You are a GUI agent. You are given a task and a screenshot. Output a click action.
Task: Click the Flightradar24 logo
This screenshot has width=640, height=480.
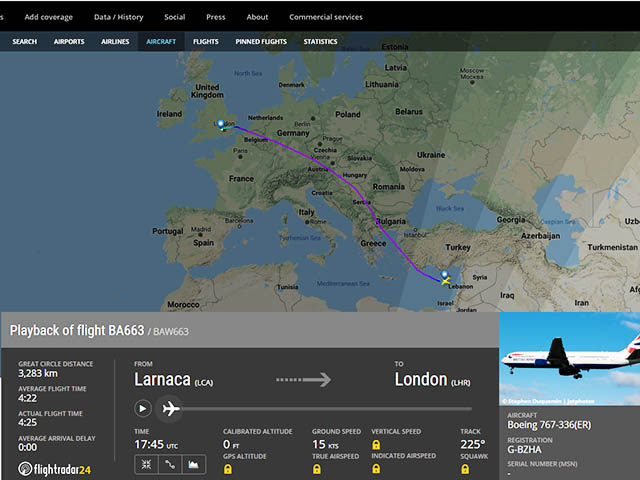tap(54, 469)
